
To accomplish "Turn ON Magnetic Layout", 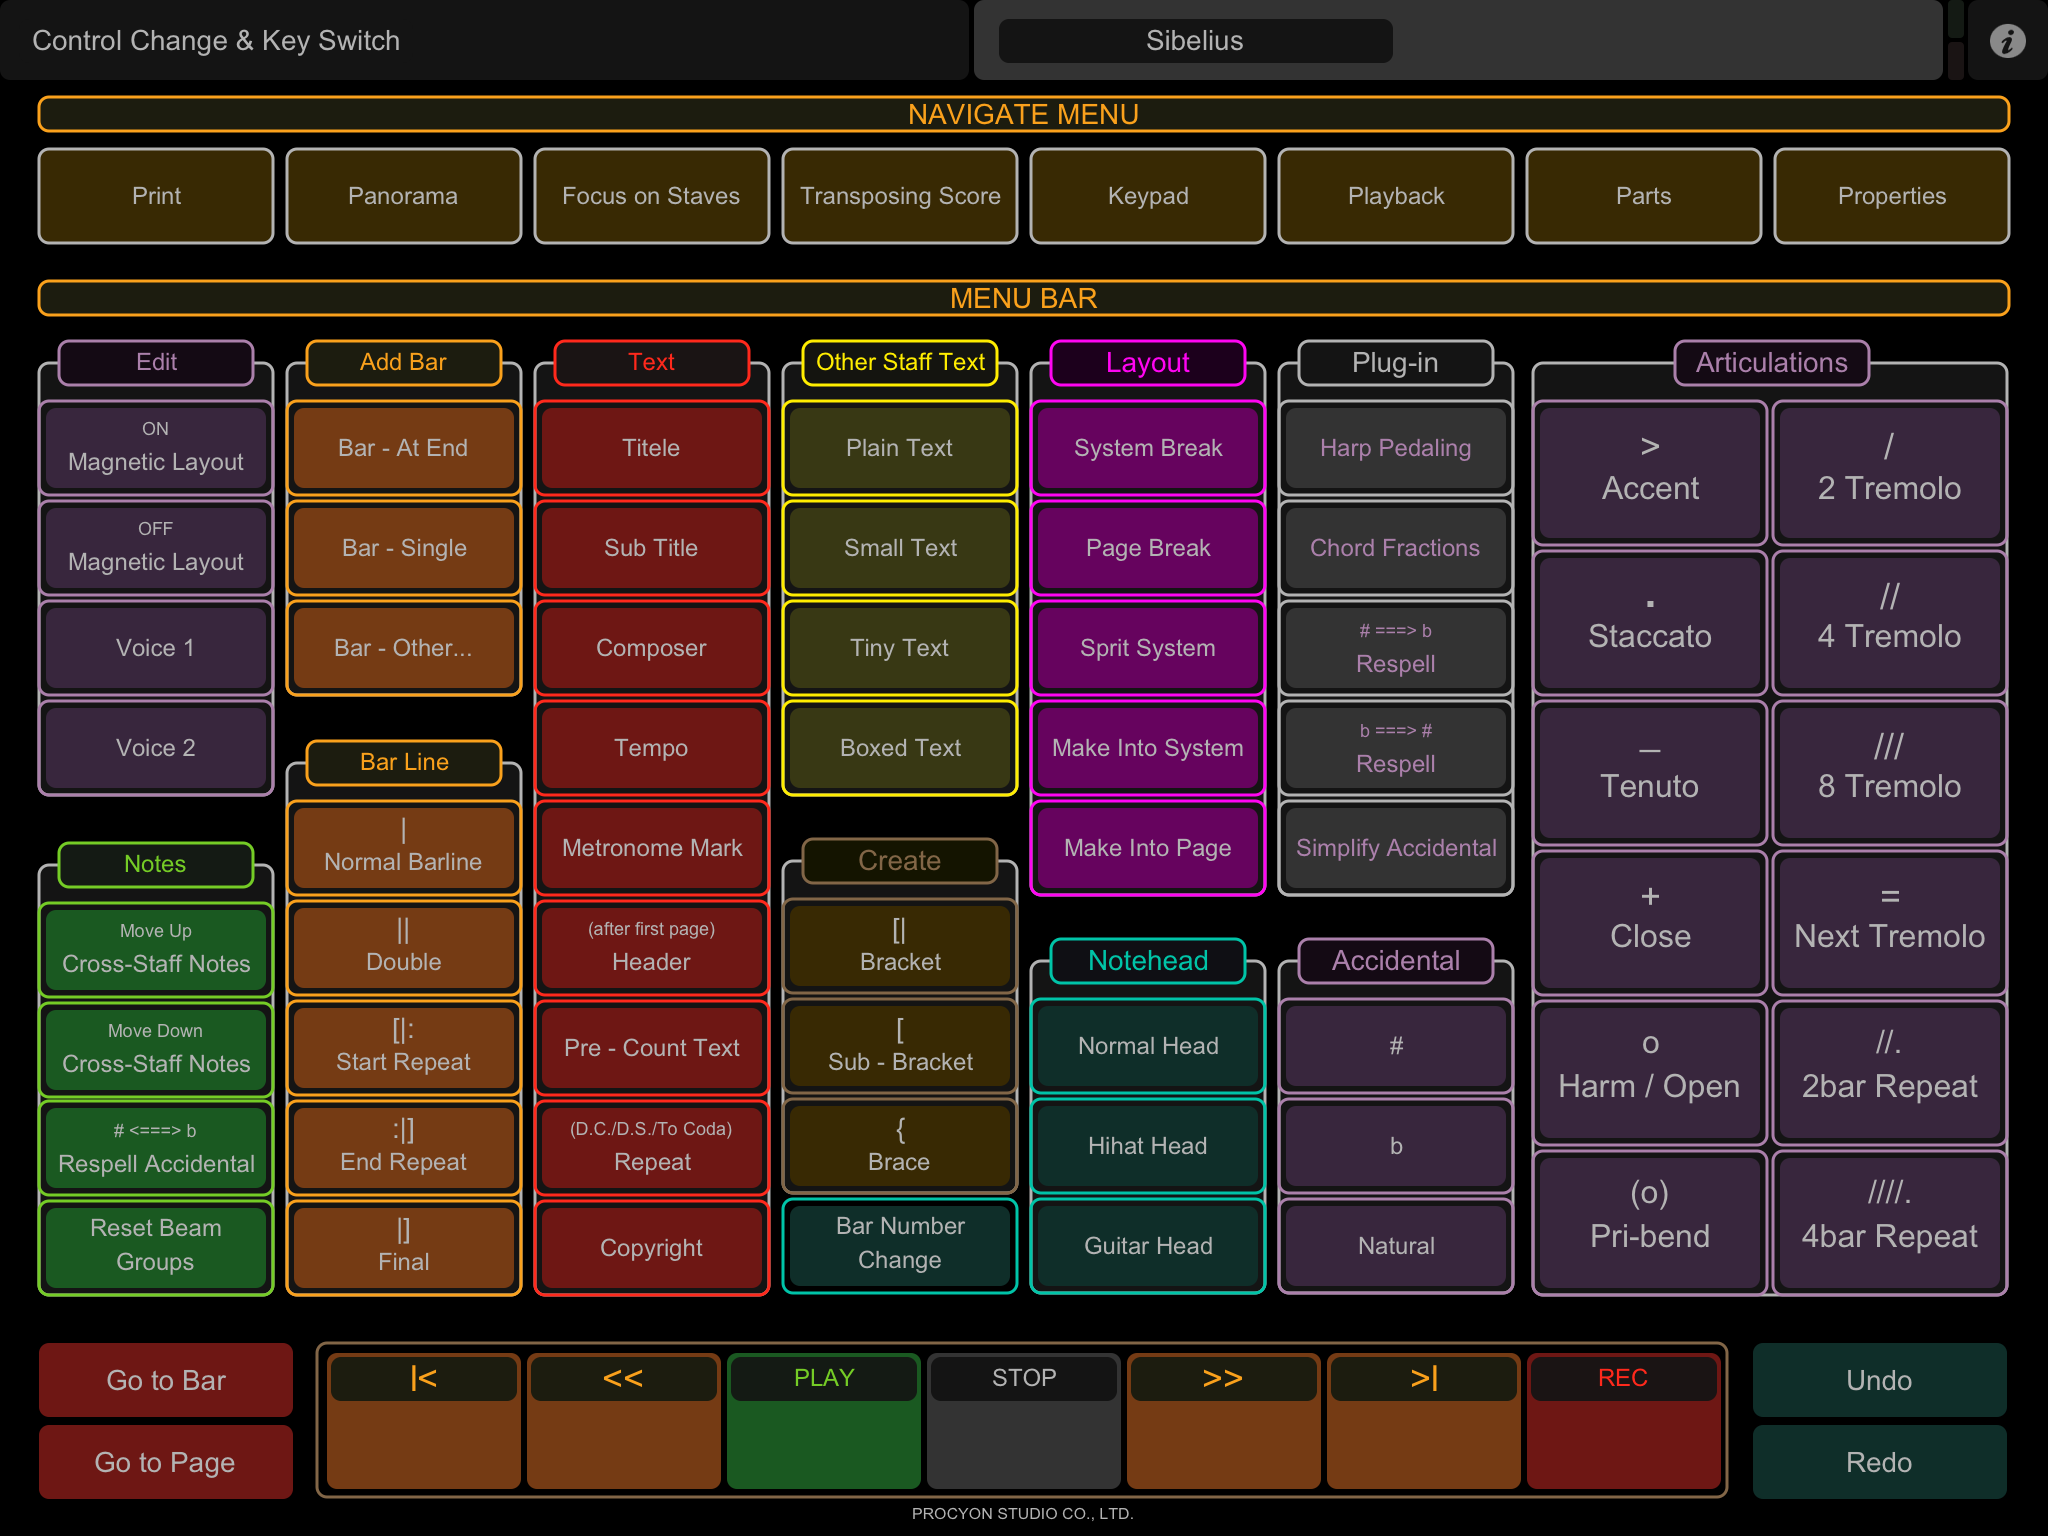I will click(x=156, y=448).
